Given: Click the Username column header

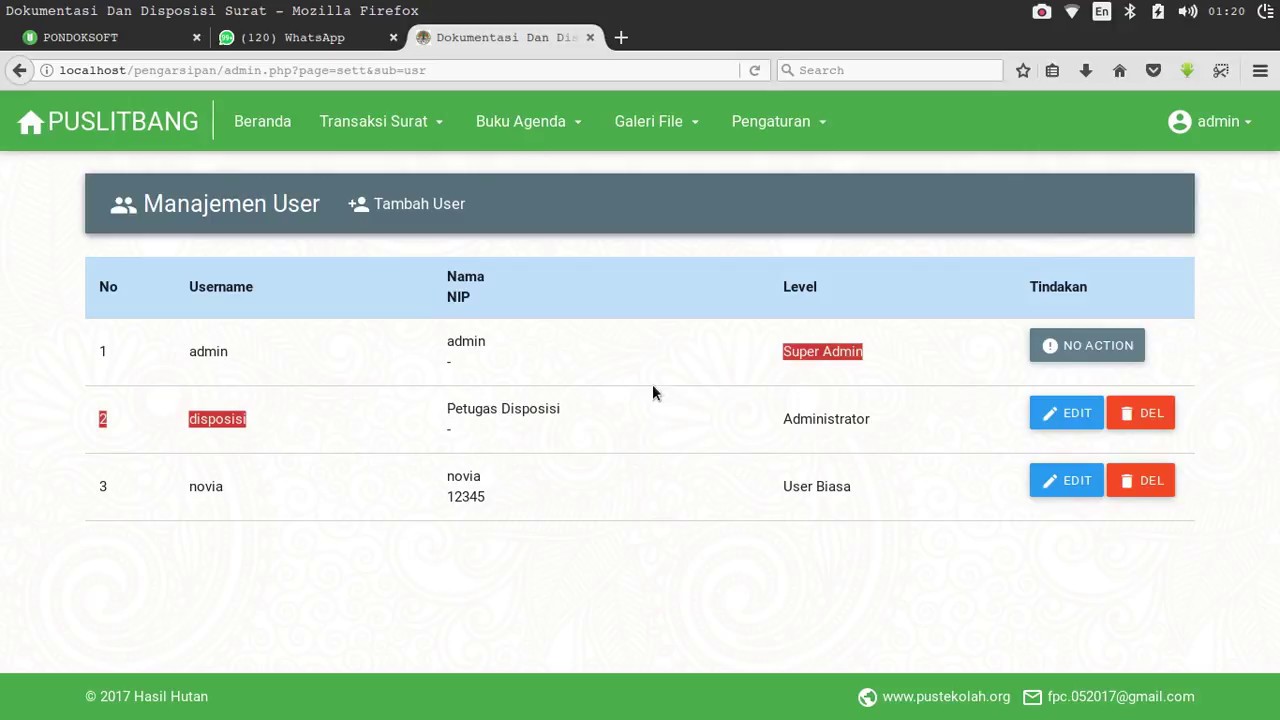Looking at the screenshot, I should (221, 287).
